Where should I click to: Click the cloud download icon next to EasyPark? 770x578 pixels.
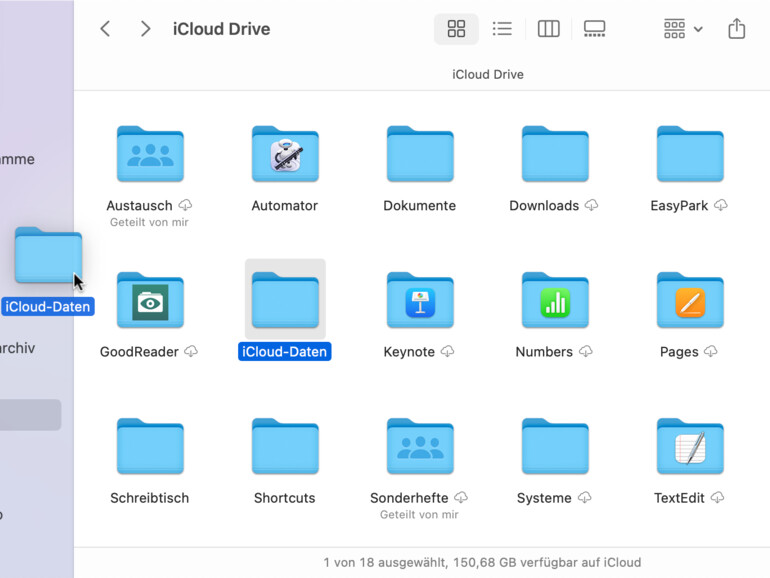point(720,205)
